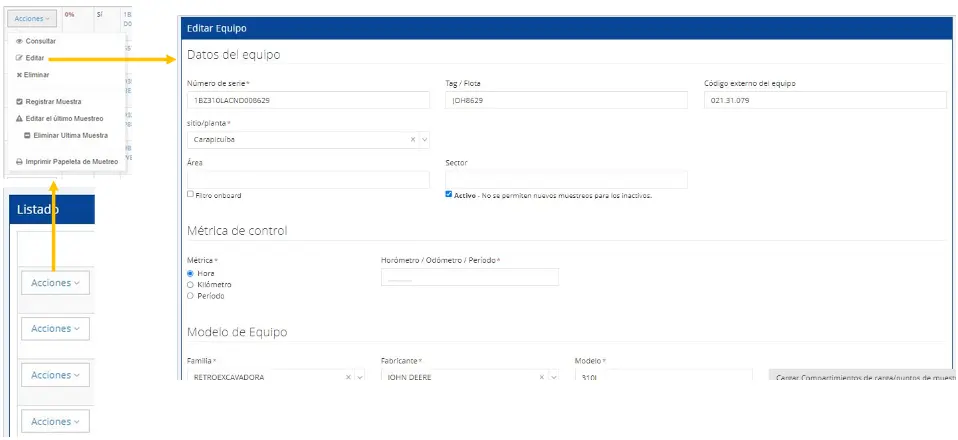Choose Eliminar Ultima Muestra entry
The height and width of the screenshot is (440, 958).
tap(70, 135)
